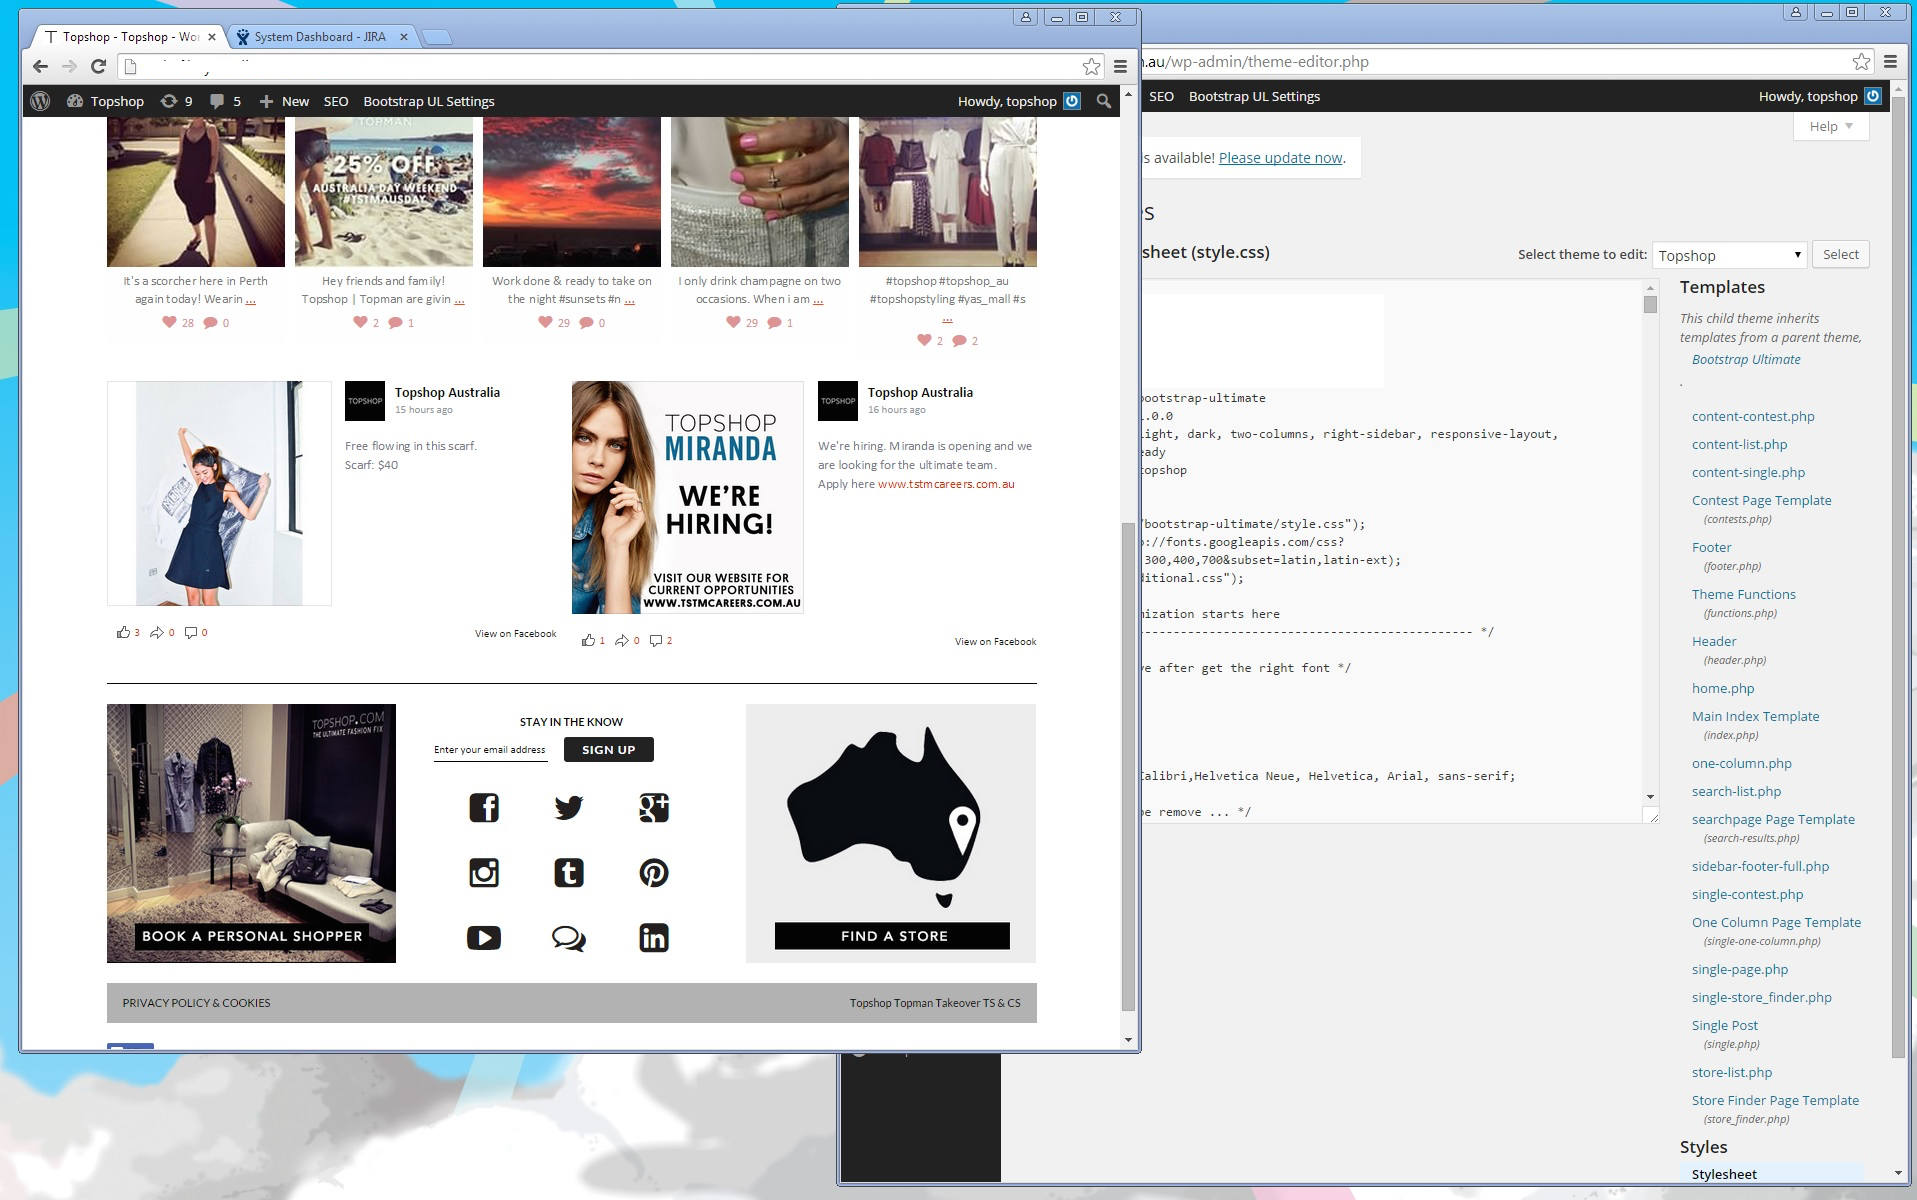Open SEO menu in front window admin bar
This screenshot has width=1917, height=1200.
(336, 101)
